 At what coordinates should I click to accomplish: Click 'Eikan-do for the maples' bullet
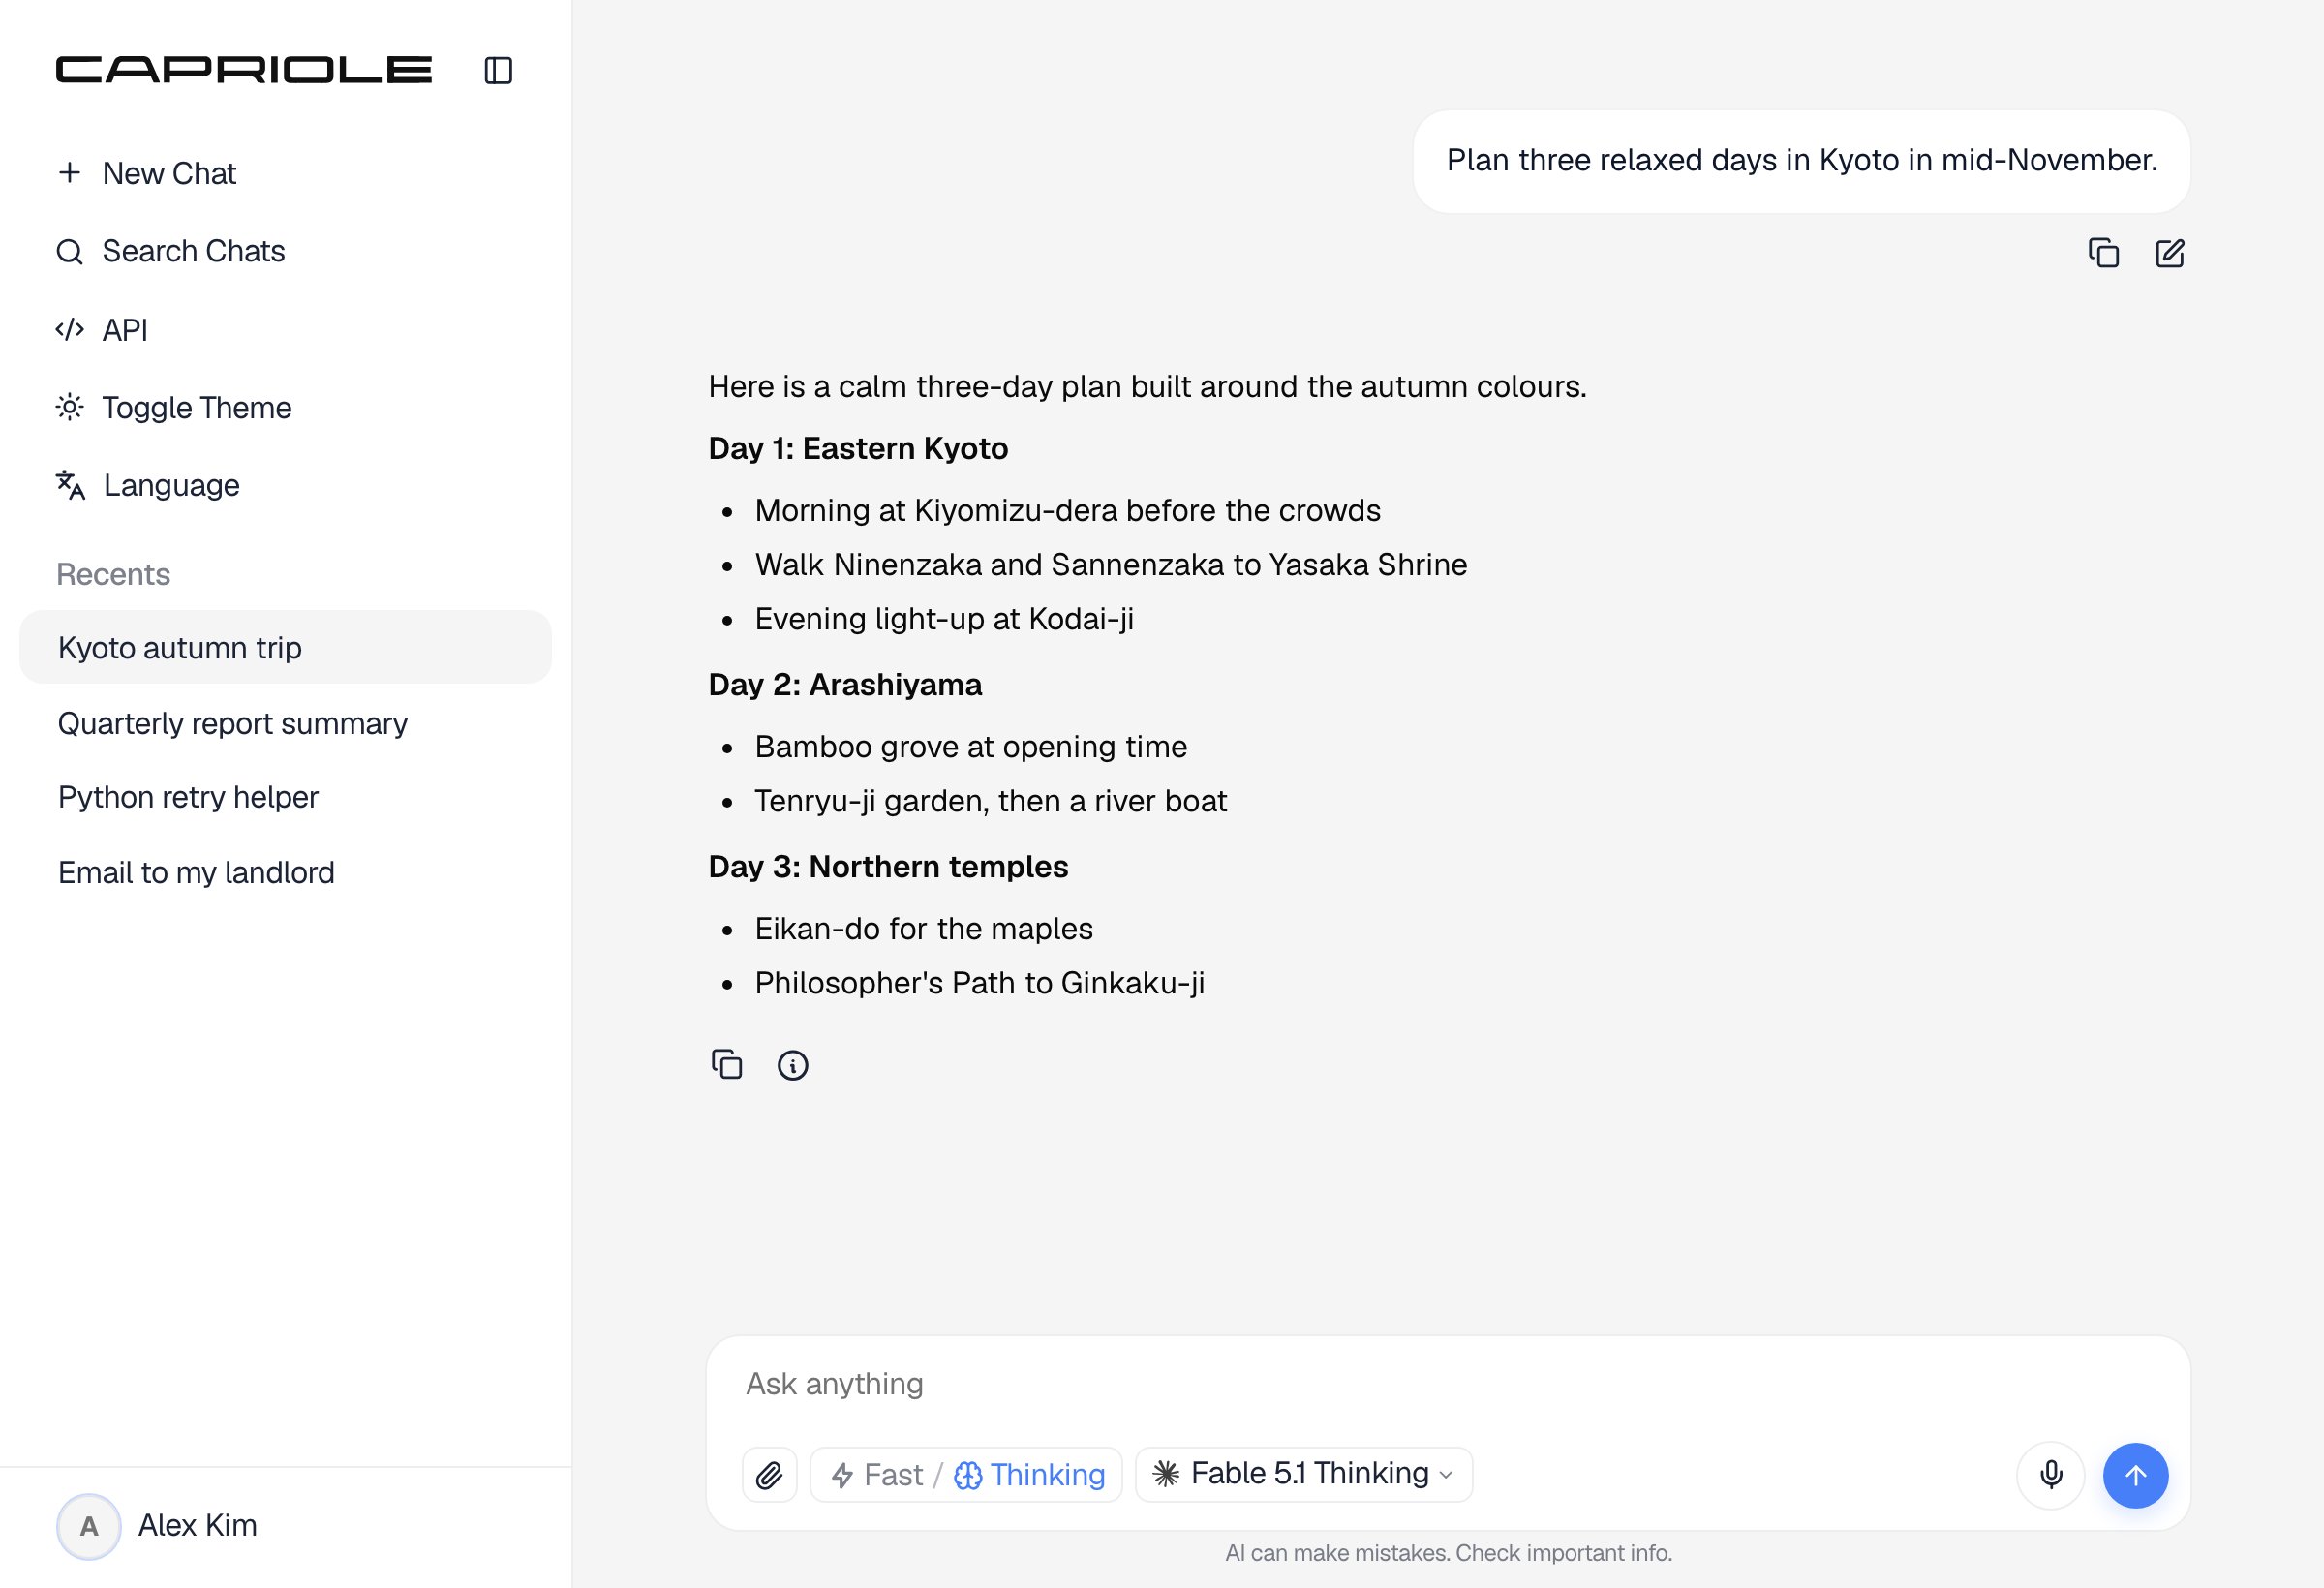(924, 929)
